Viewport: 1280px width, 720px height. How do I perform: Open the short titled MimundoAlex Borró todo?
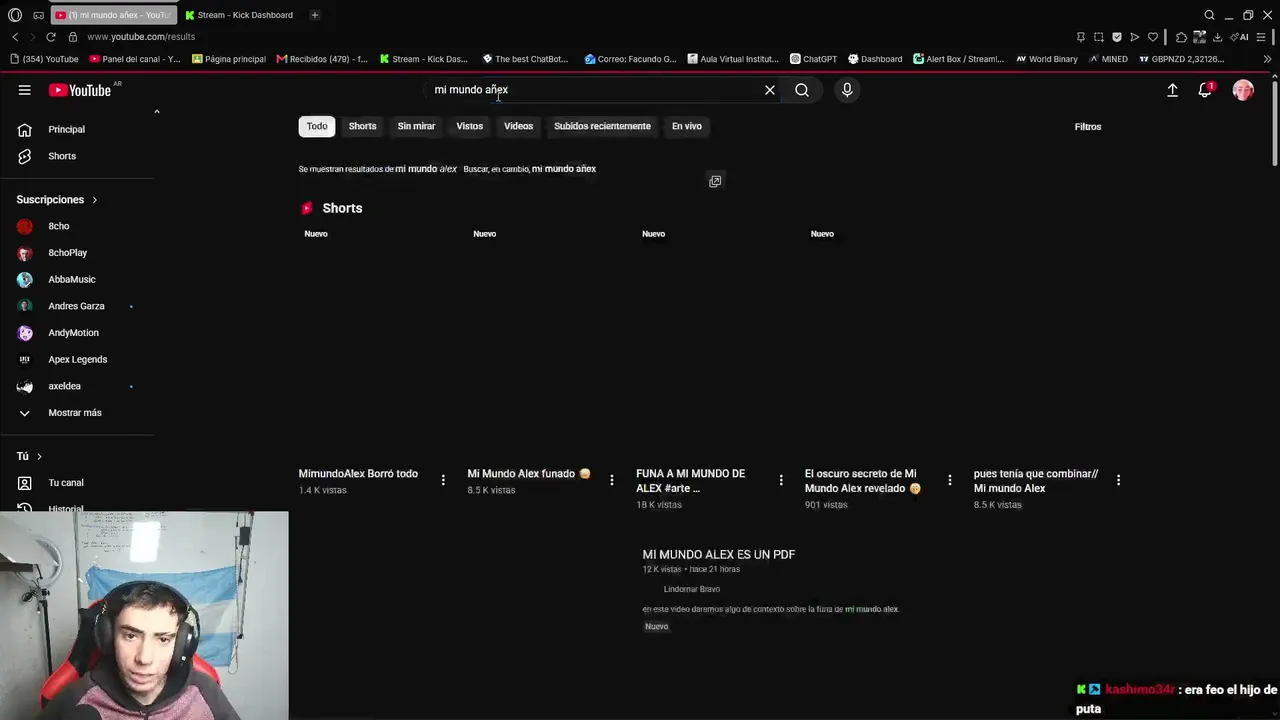(x=358, y=474)
